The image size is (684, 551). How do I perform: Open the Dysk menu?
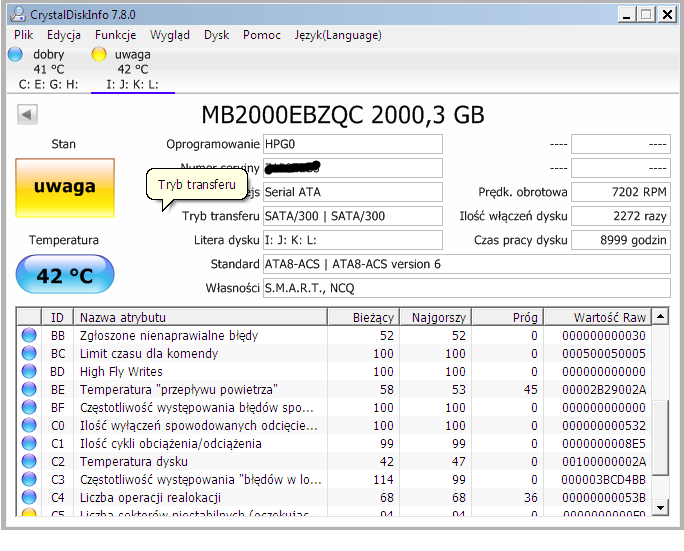[x=216, y=35]
